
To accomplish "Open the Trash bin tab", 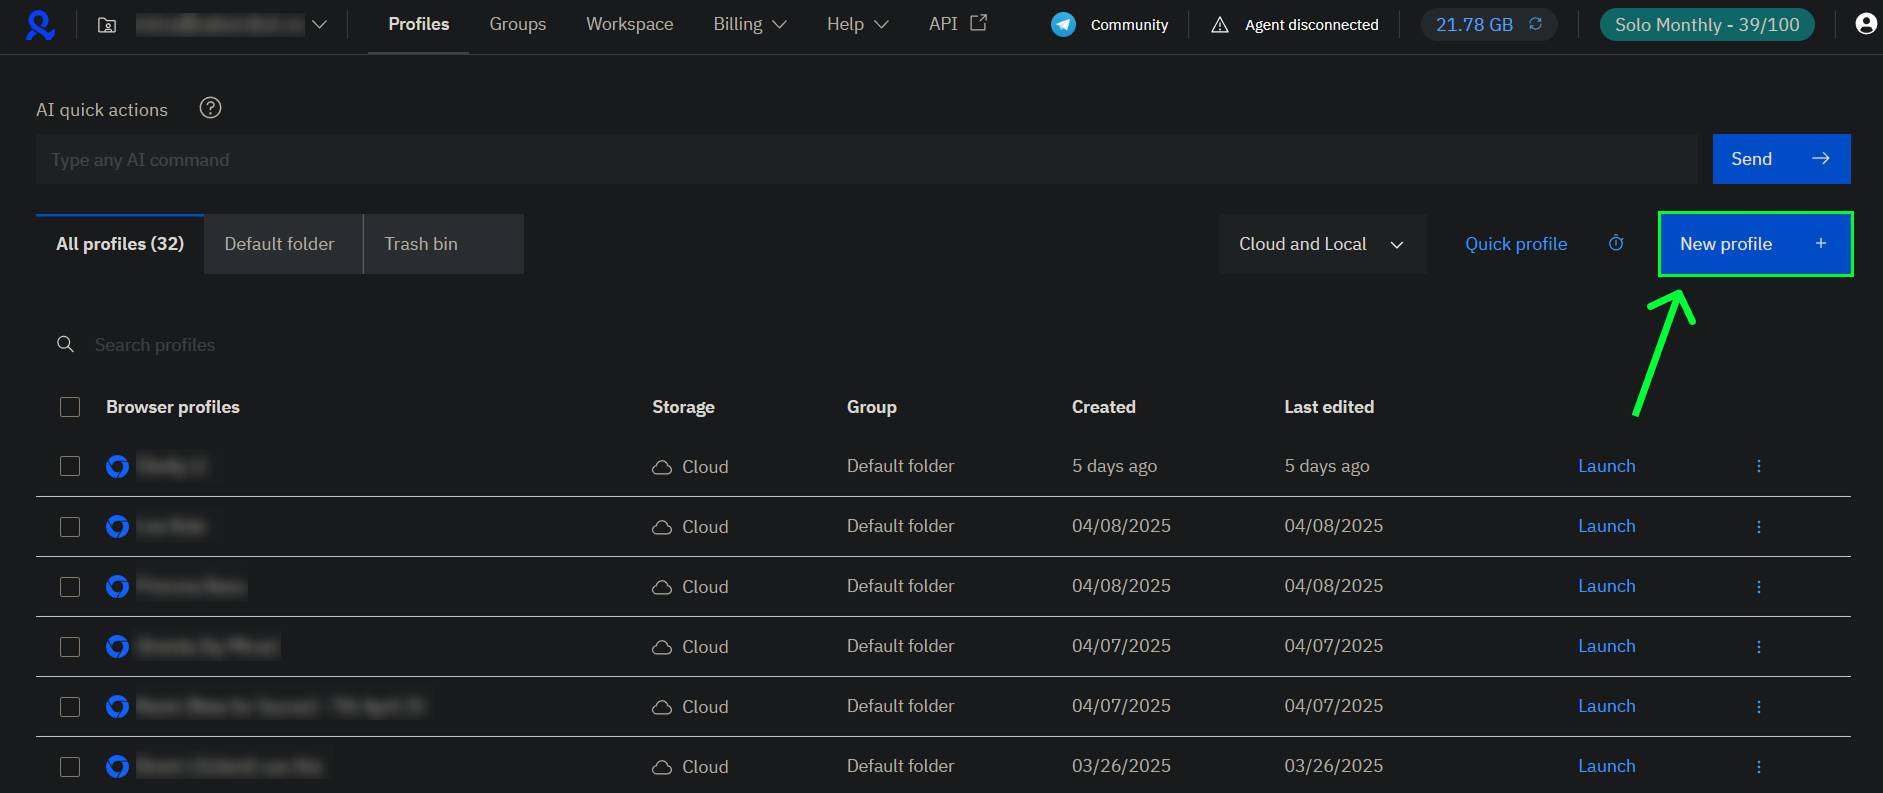I will (x=443, y=244).
